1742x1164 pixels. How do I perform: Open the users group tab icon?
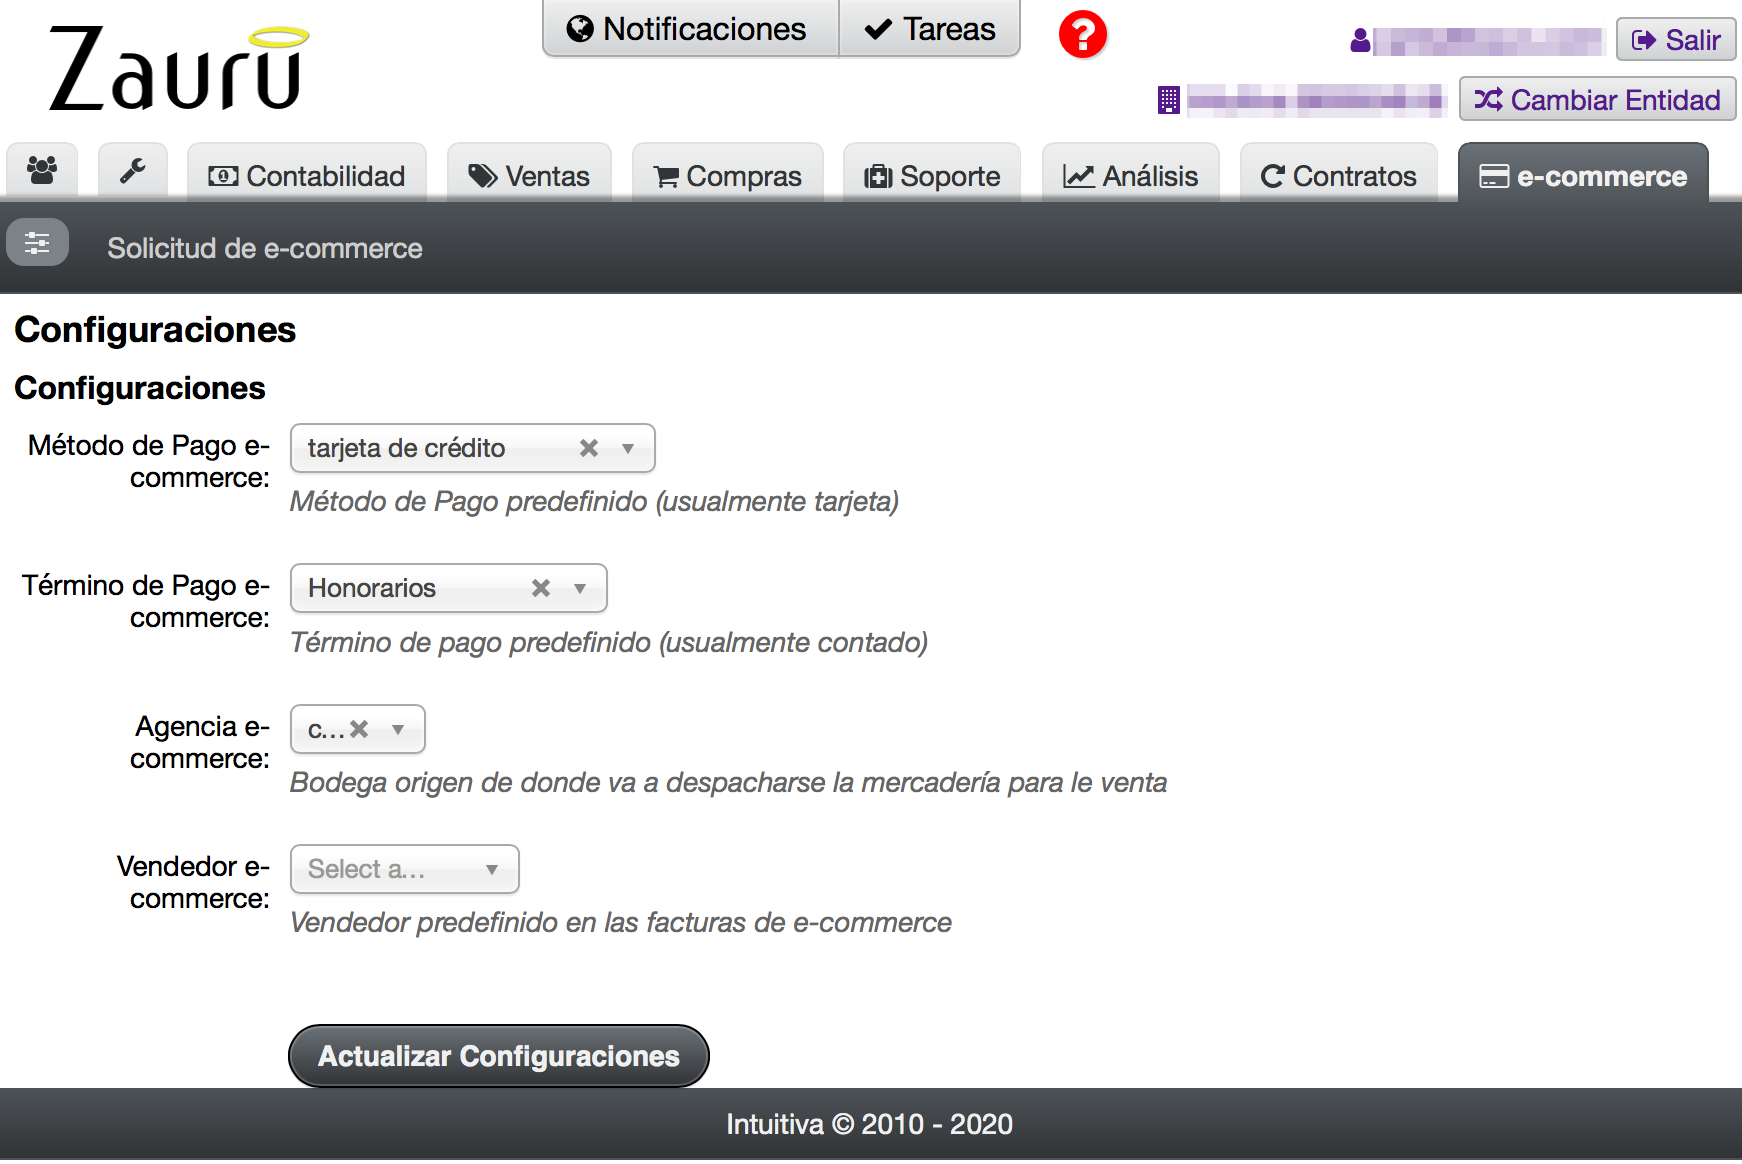point(42,171)
